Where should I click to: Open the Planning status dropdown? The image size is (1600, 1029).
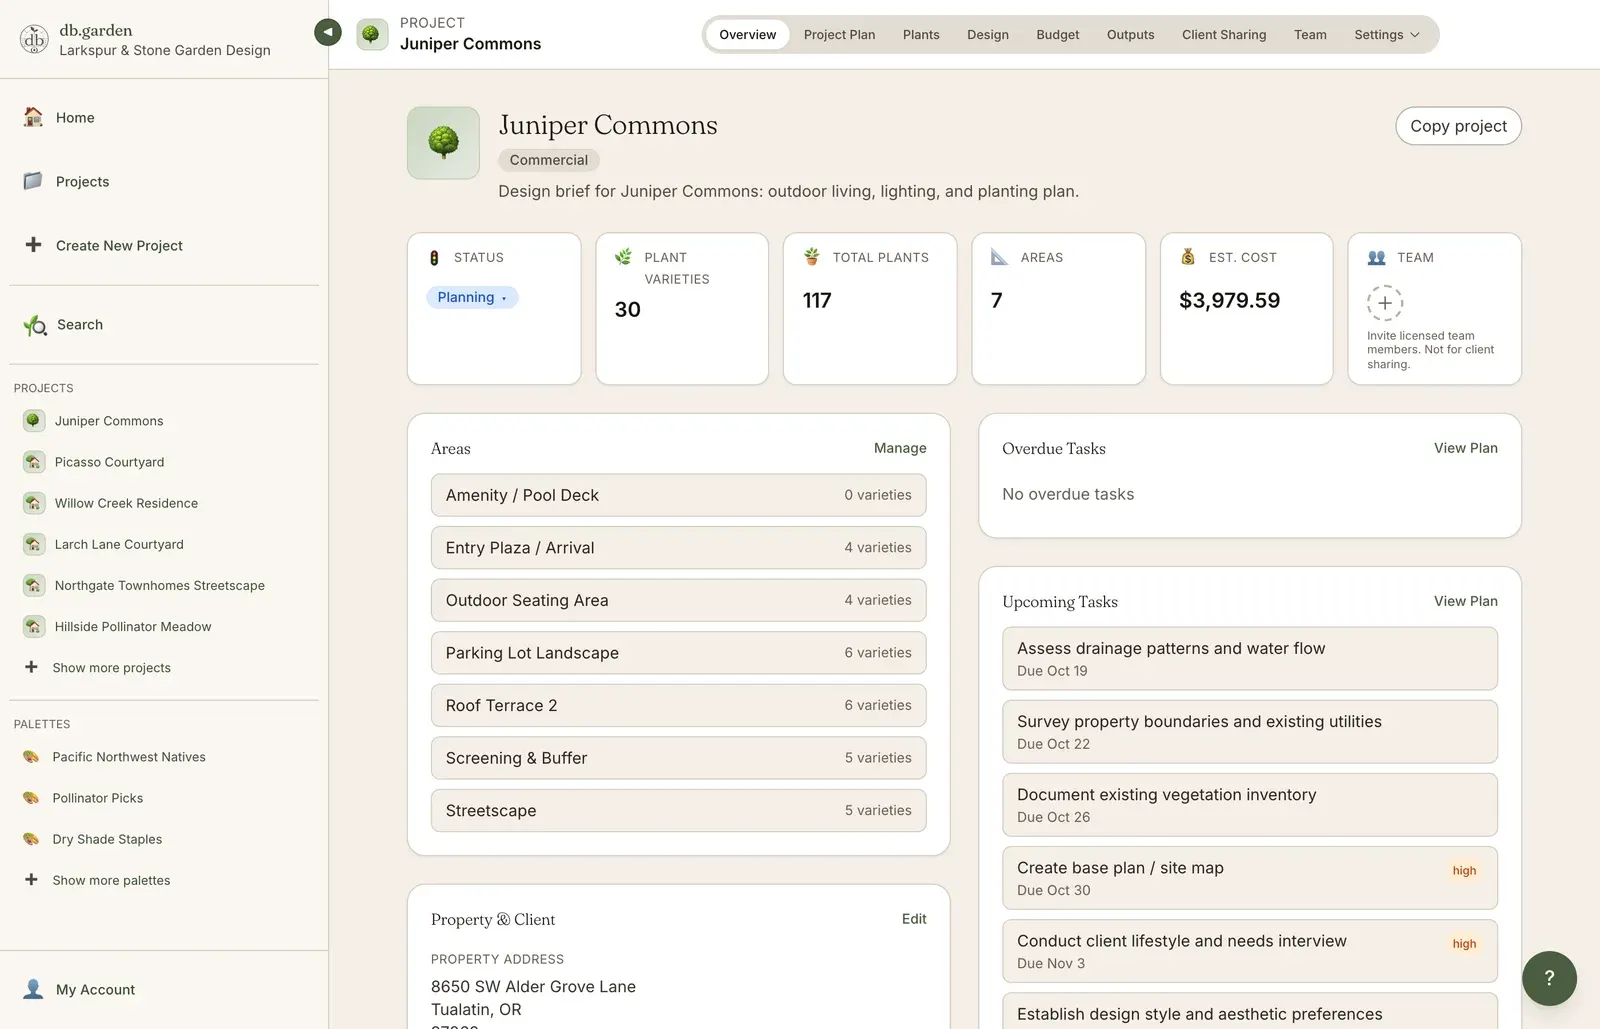tap(472, 297)
